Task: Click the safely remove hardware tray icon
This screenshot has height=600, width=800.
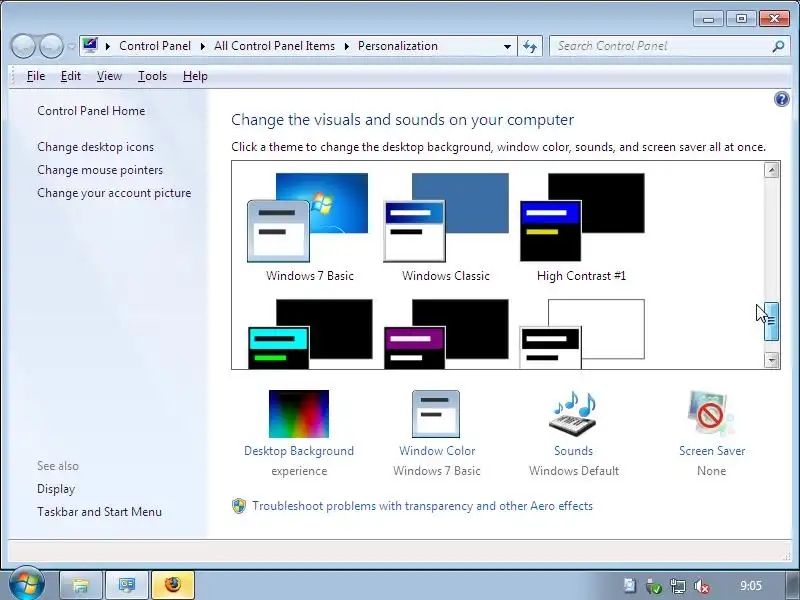Action: (x=654, y=586)
